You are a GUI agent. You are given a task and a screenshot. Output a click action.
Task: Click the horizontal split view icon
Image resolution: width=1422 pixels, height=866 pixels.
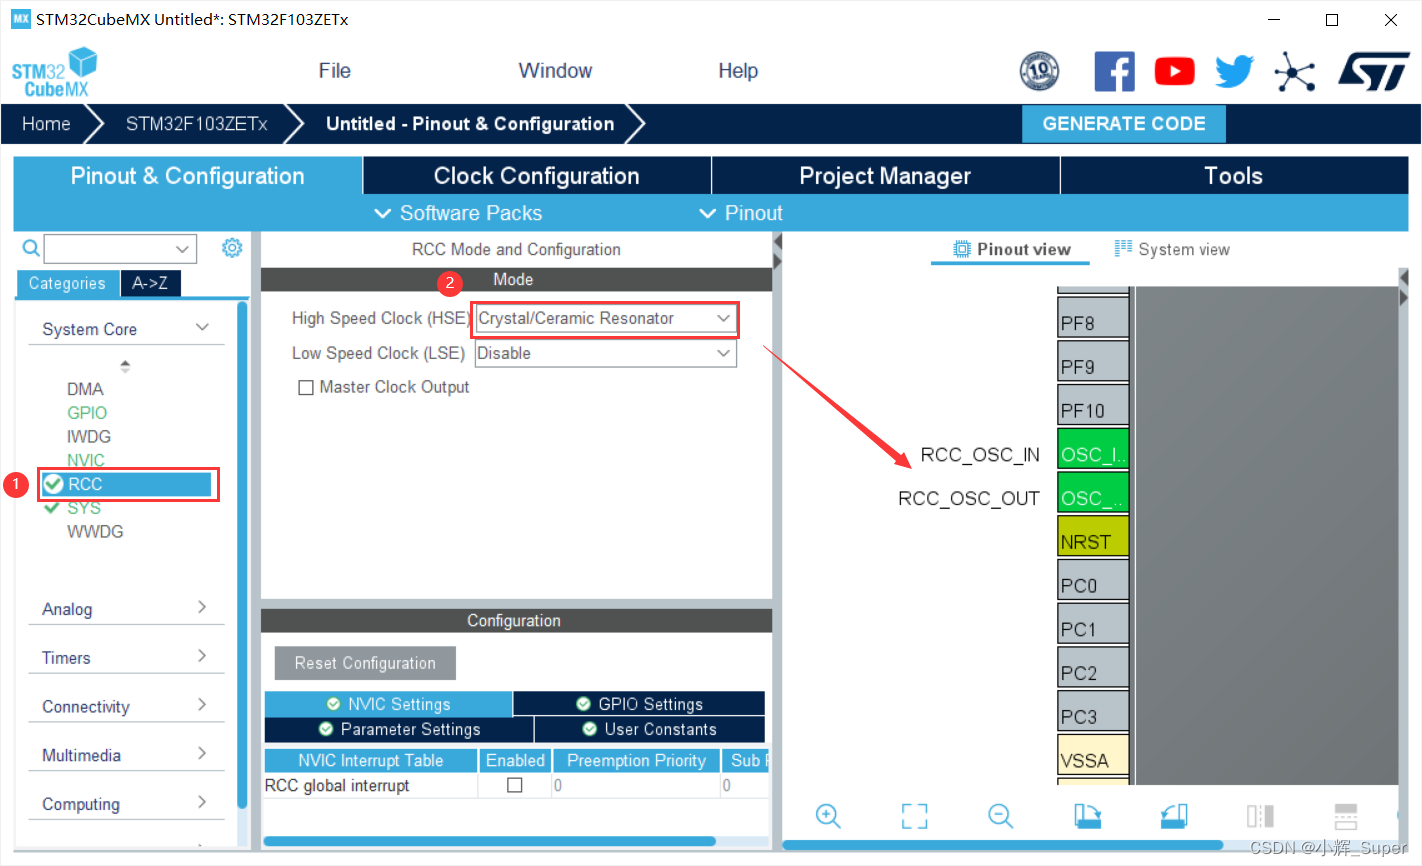(x=1346, y=816)
